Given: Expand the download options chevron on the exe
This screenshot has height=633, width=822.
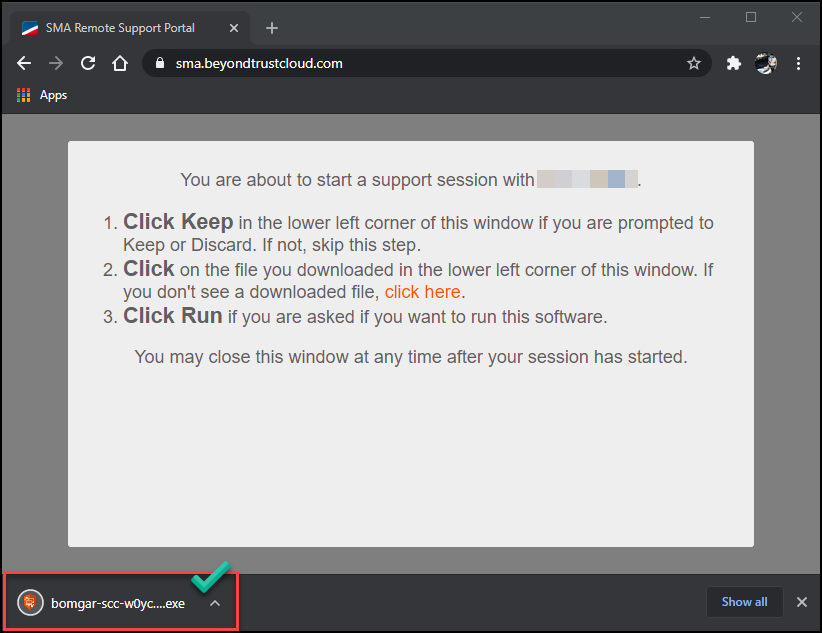Looking at the screenshot, I should (214, 603).
